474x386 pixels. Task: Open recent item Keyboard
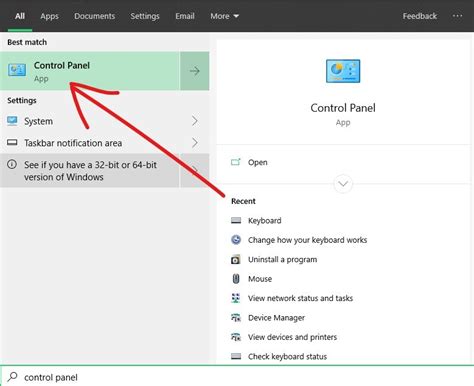pos(265,221)
